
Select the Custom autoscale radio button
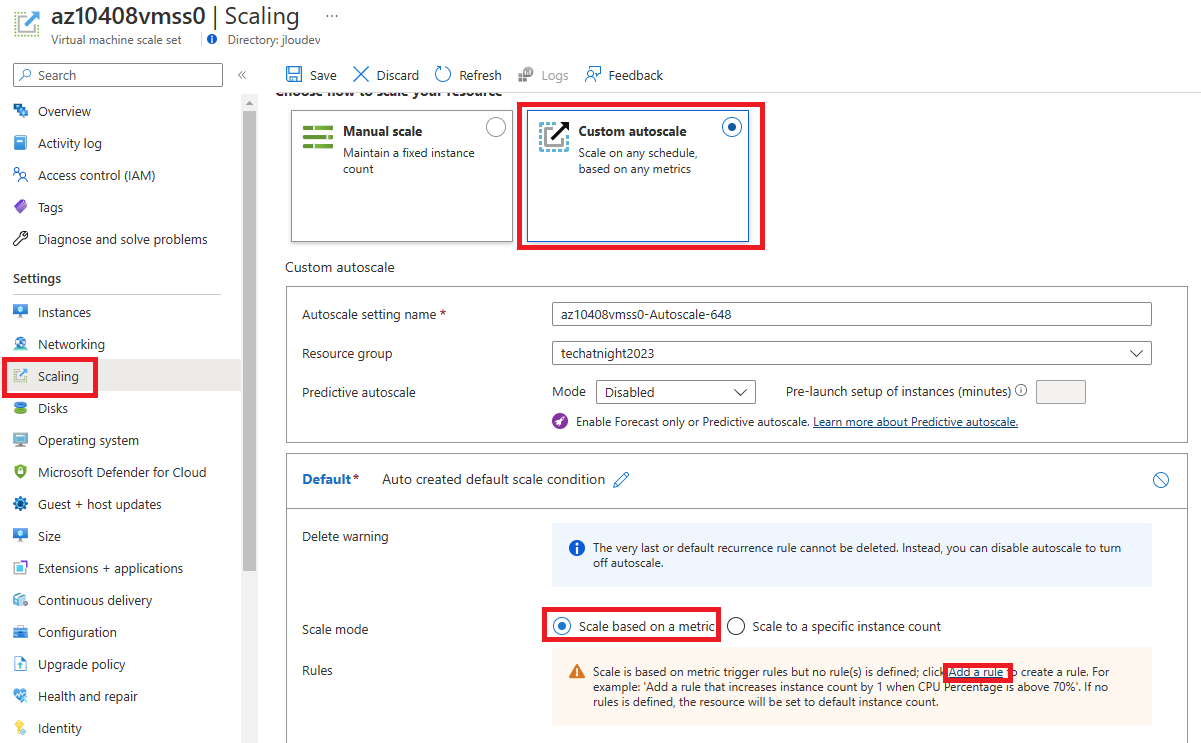pos(732,127)
